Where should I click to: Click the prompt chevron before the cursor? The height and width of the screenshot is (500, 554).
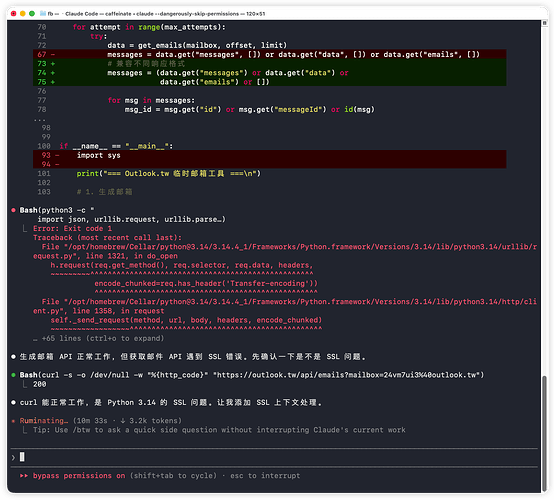[13, 458]
